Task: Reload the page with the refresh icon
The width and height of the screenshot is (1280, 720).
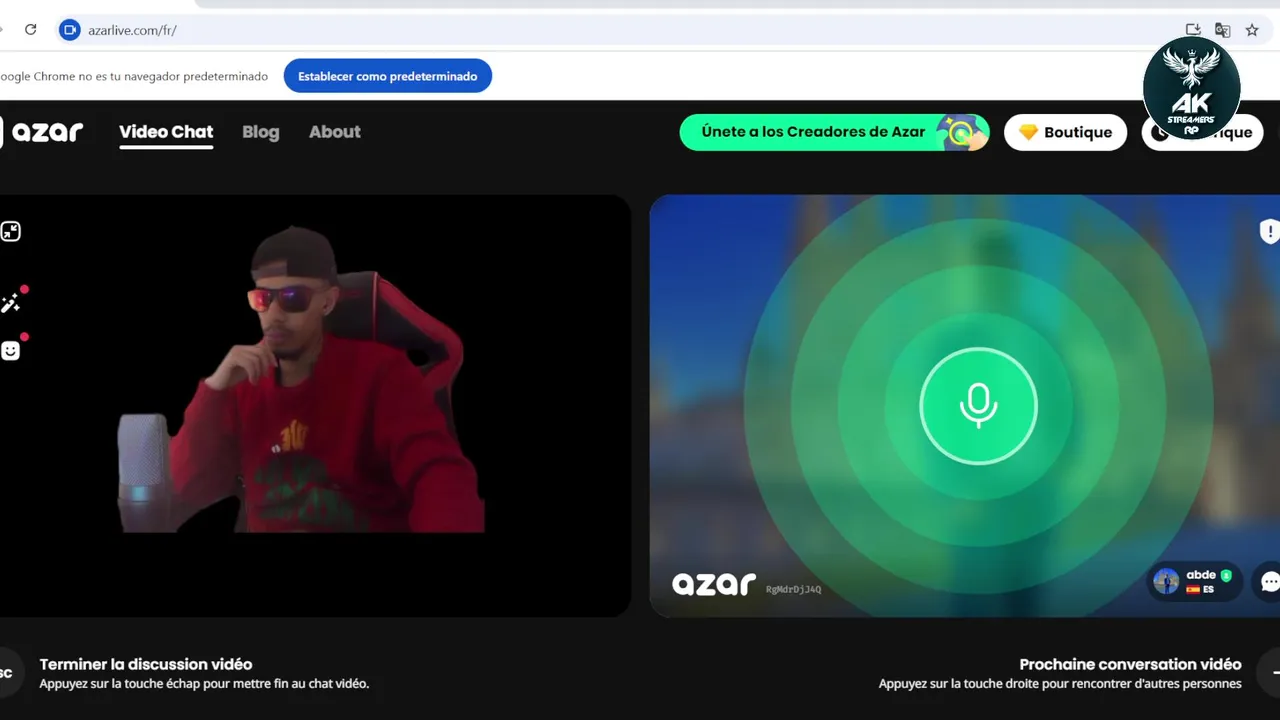Action: point(31,30)
